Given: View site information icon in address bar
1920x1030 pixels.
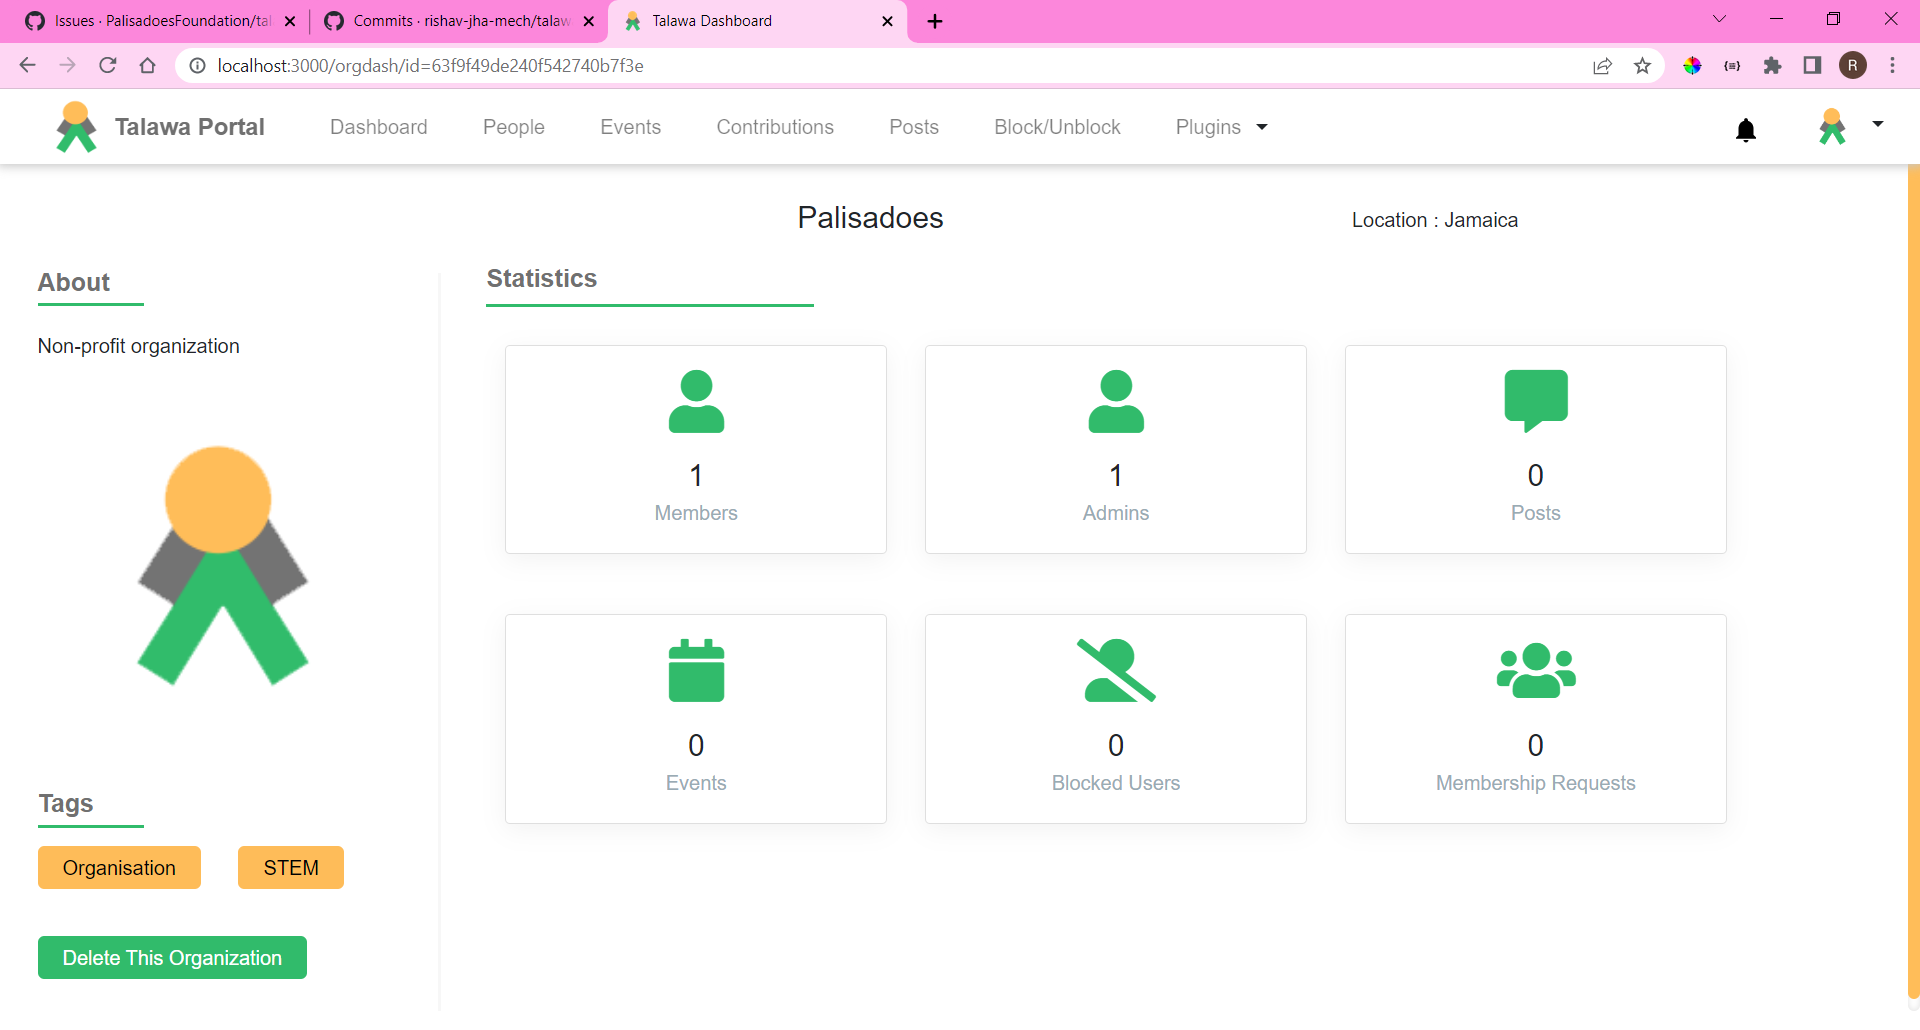Looking at the screenshot, I should pyautogui.click(x=198, y=66).
